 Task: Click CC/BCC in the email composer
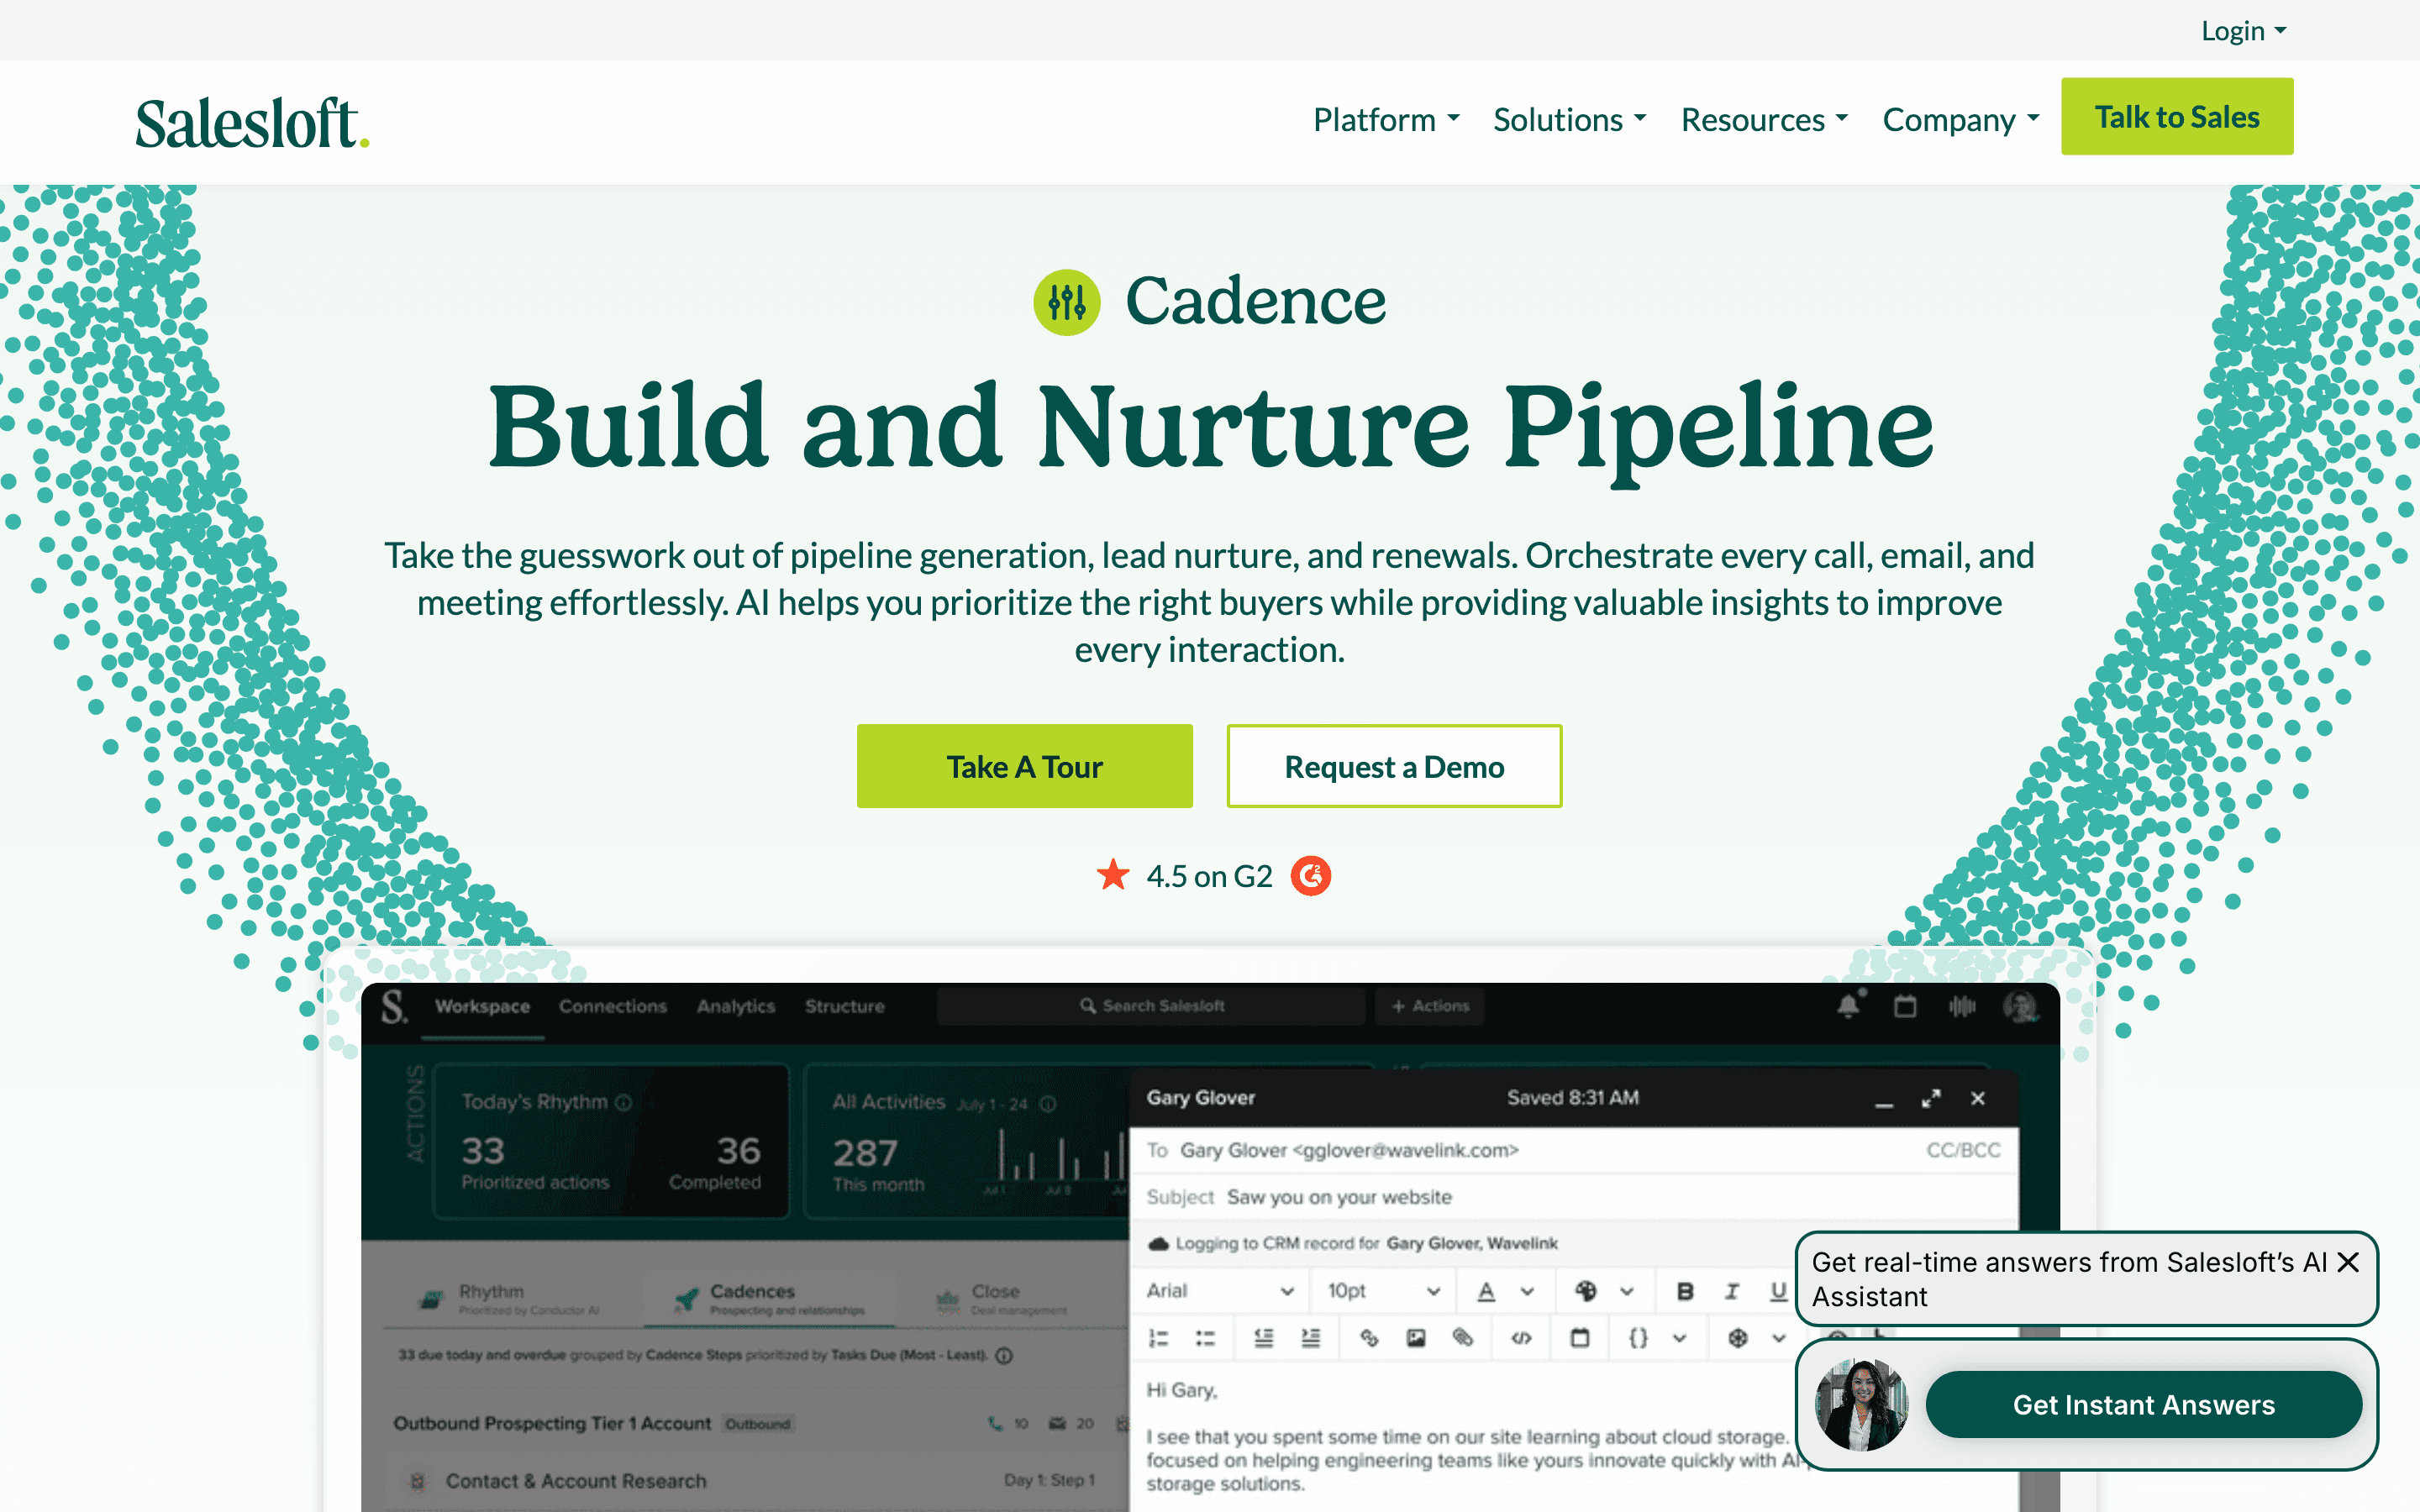[1963, 1150]
